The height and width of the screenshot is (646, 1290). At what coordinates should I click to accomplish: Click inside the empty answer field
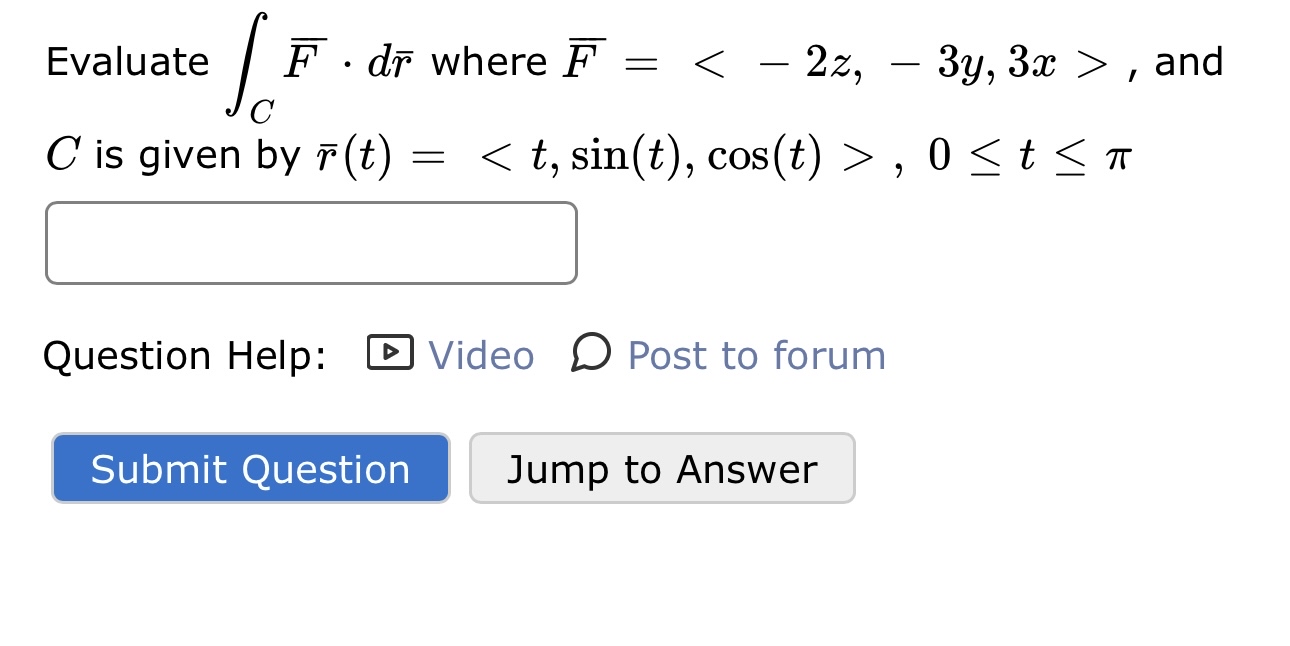(x=311, y=242)
